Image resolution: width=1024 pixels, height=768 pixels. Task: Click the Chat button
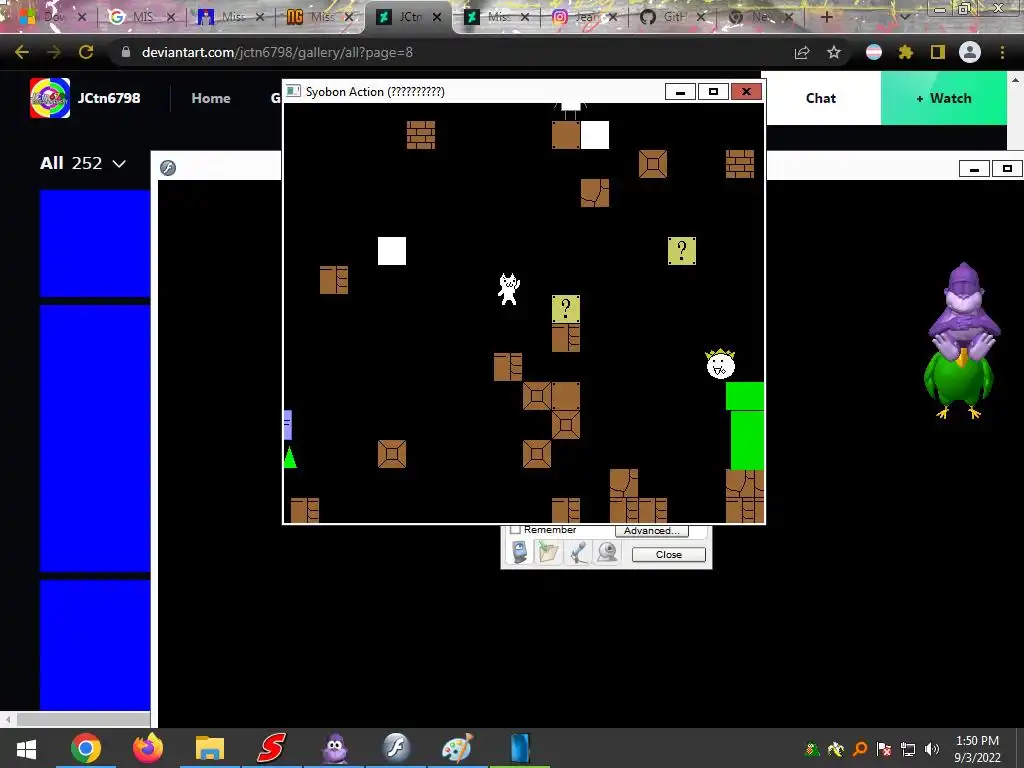click(821, 98)
